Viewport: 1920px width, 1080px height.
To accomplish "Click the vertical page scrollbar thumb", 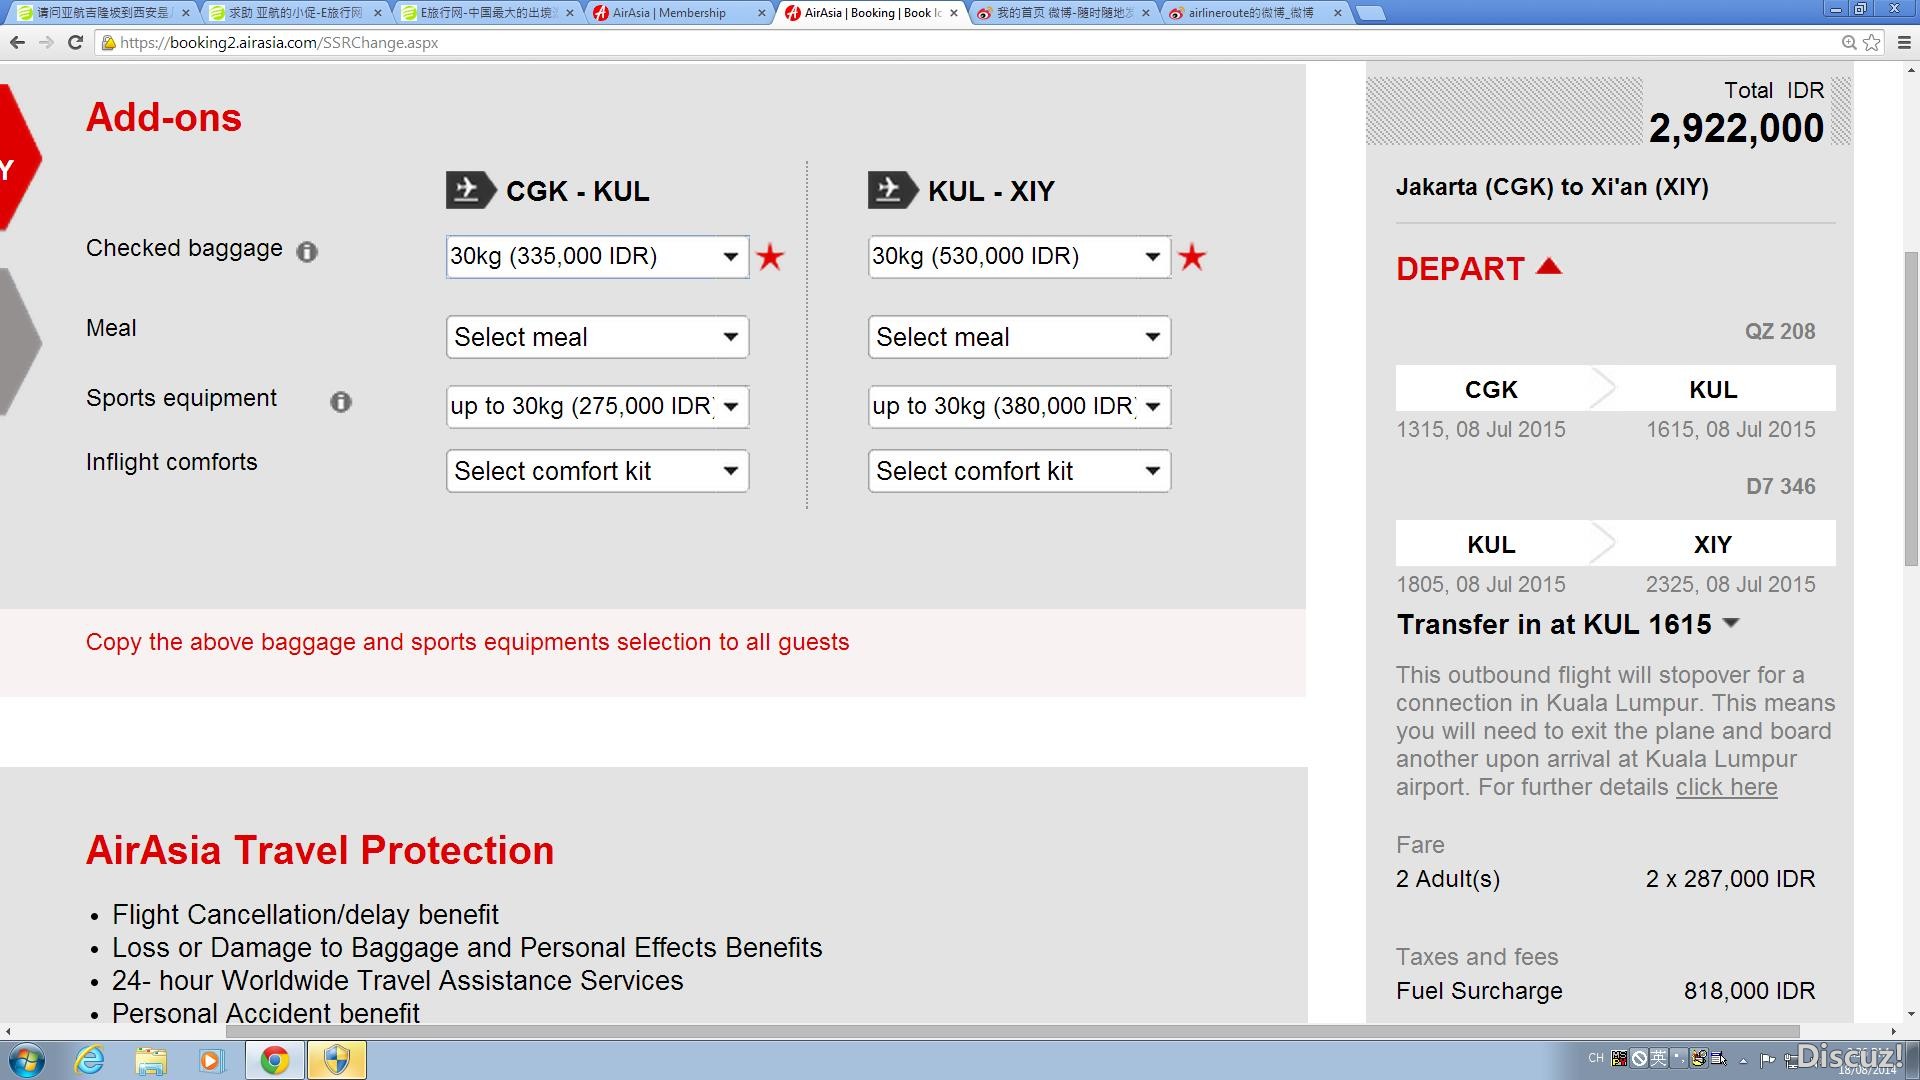I will (1911, 408).
